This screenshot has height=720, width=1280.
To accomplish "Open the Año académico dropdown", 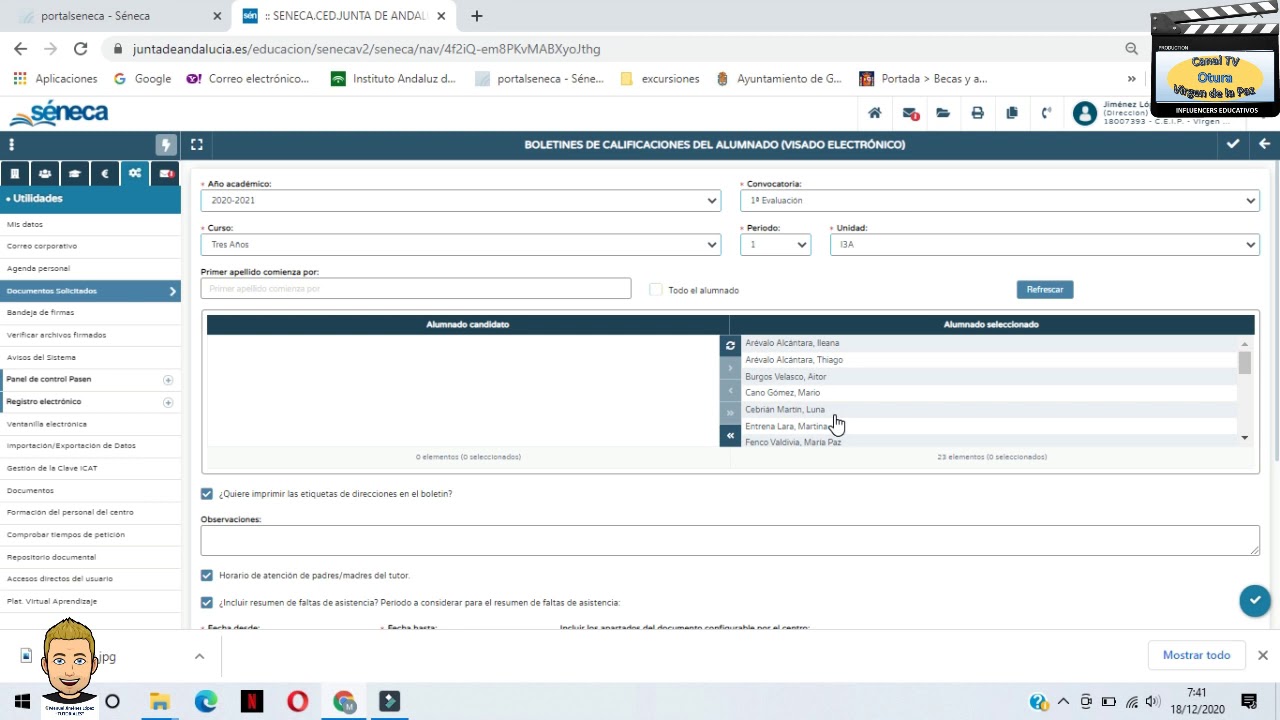I will coord(461,200).
